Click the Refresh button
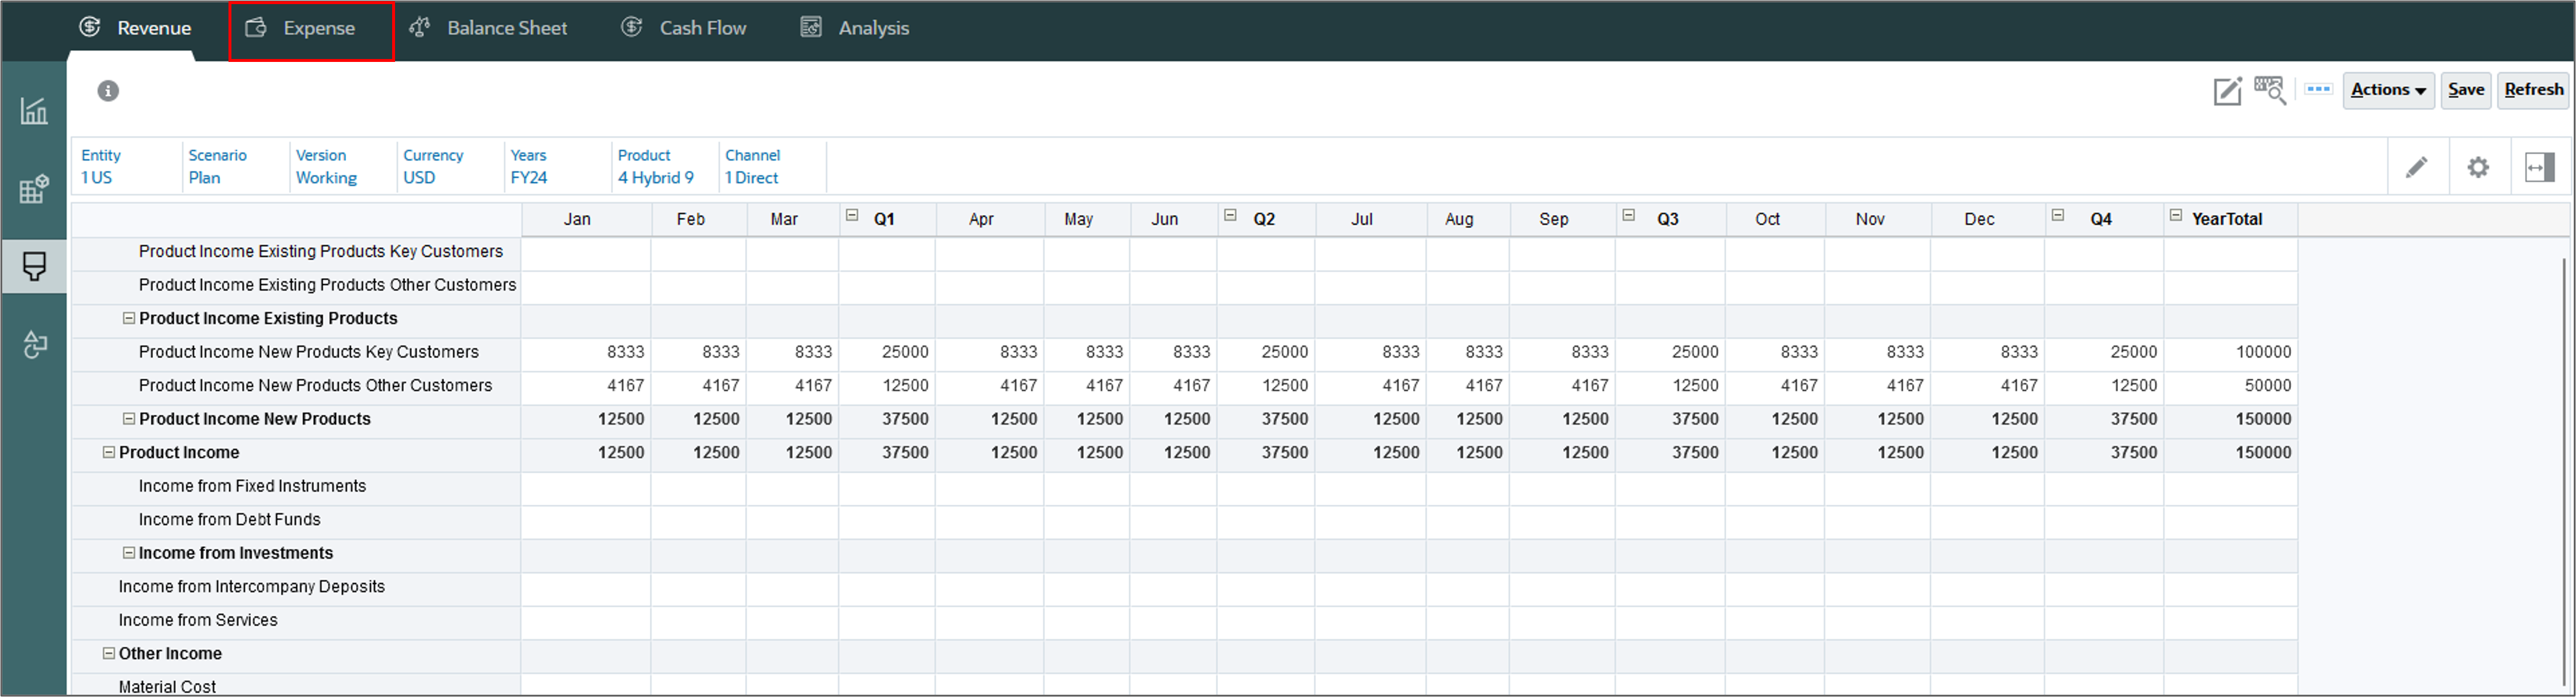 [x=2533, y=89]
